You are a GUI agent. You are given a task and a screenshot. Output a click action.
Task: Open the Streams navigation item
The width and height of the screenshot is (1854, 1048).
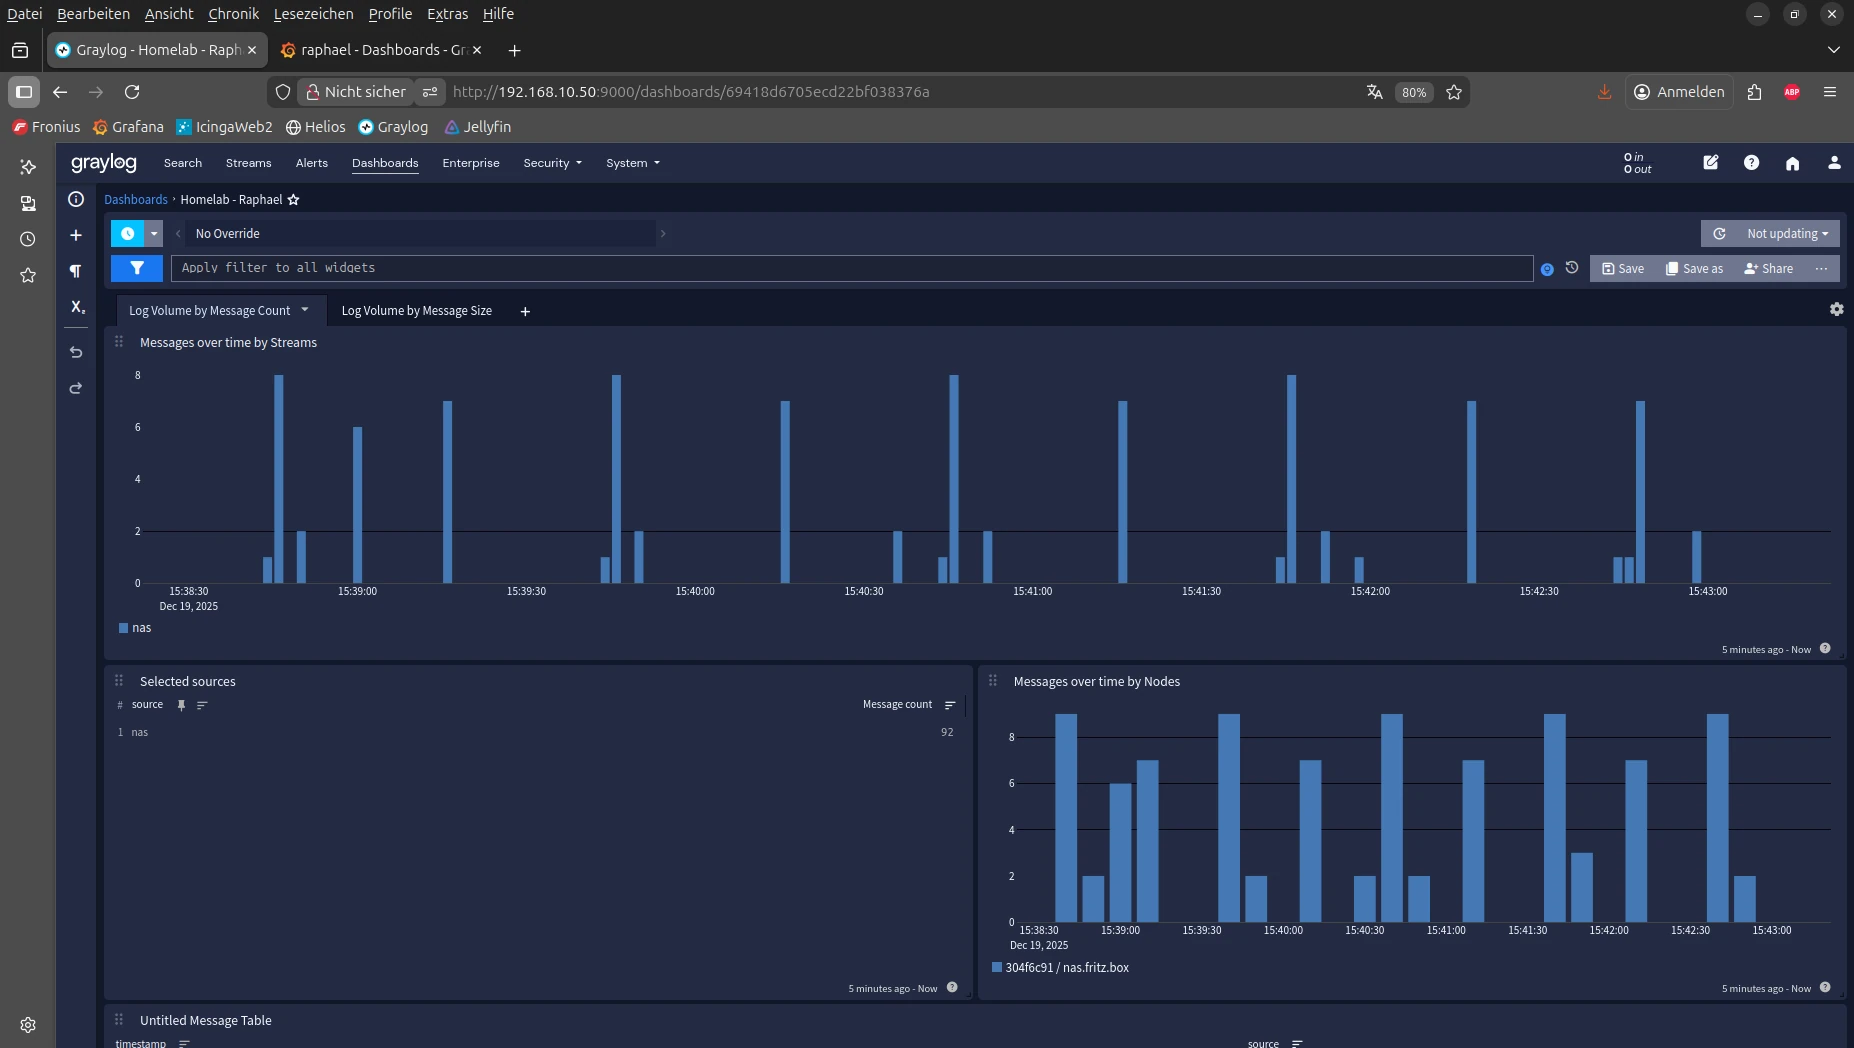tap(248, 163)
